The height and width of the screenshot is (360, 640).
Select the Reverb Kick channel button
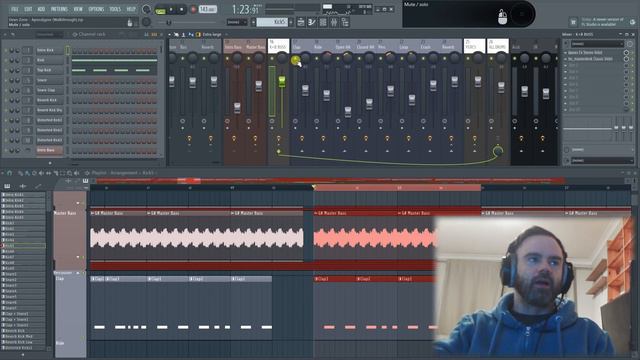click(50, 100)
